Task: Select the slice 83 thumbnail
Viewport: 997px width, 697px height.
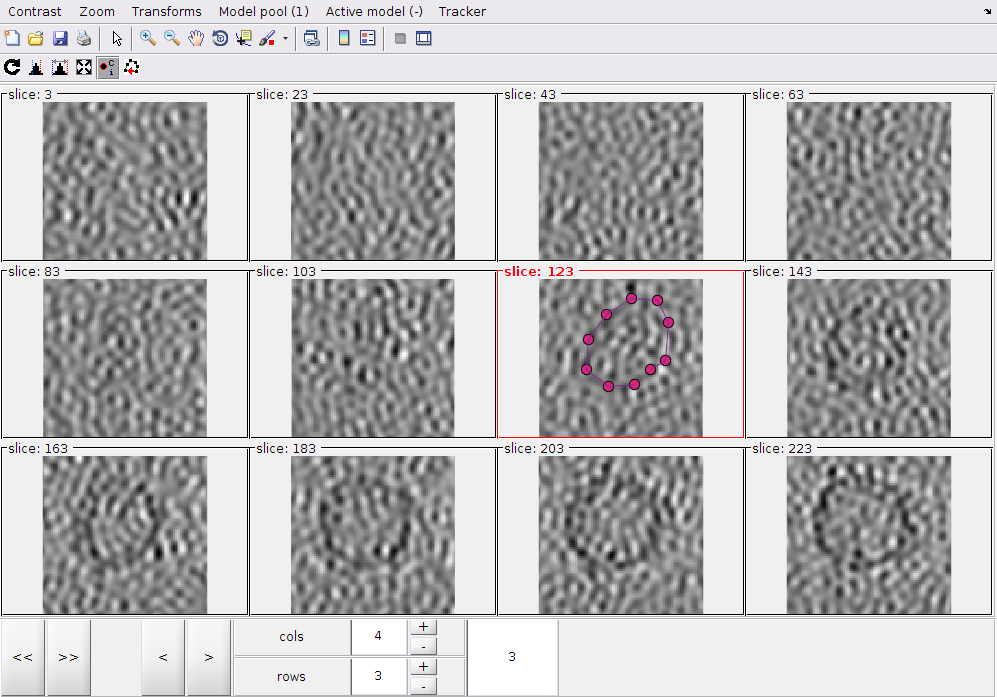Action: click(x=125, y=357)
